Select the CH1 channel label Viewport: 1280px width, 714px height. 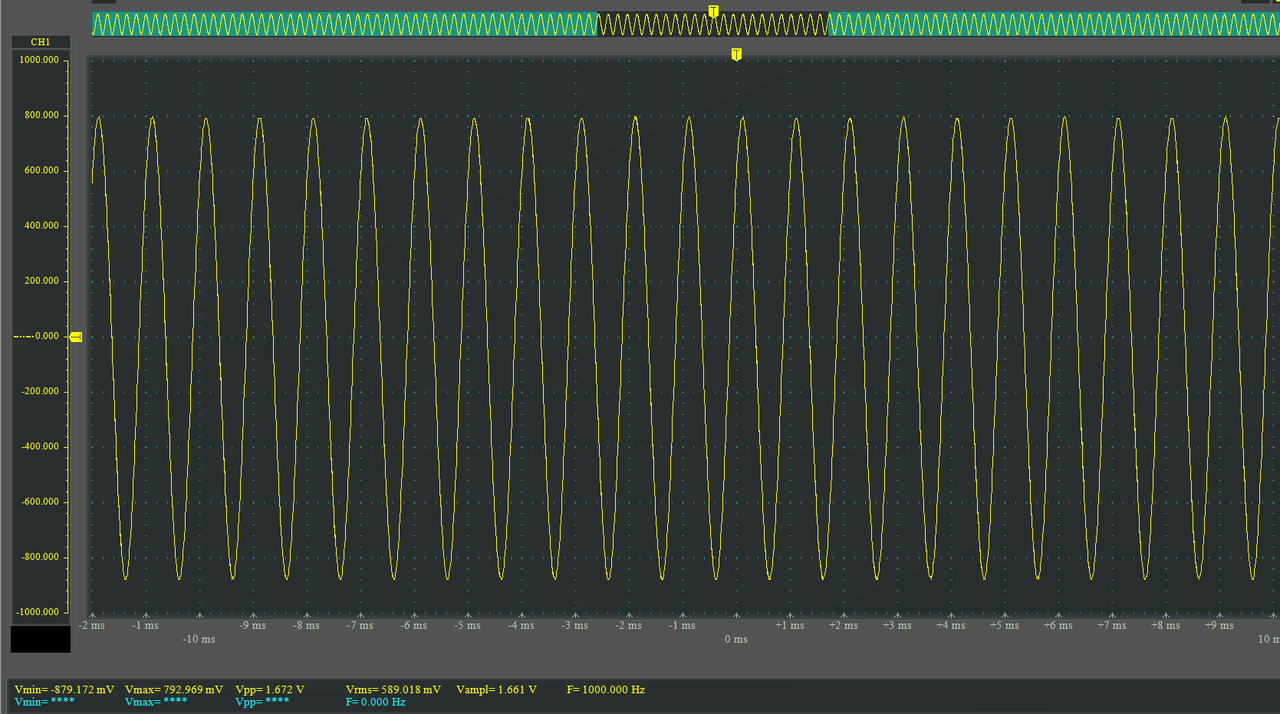pos(40,42)
